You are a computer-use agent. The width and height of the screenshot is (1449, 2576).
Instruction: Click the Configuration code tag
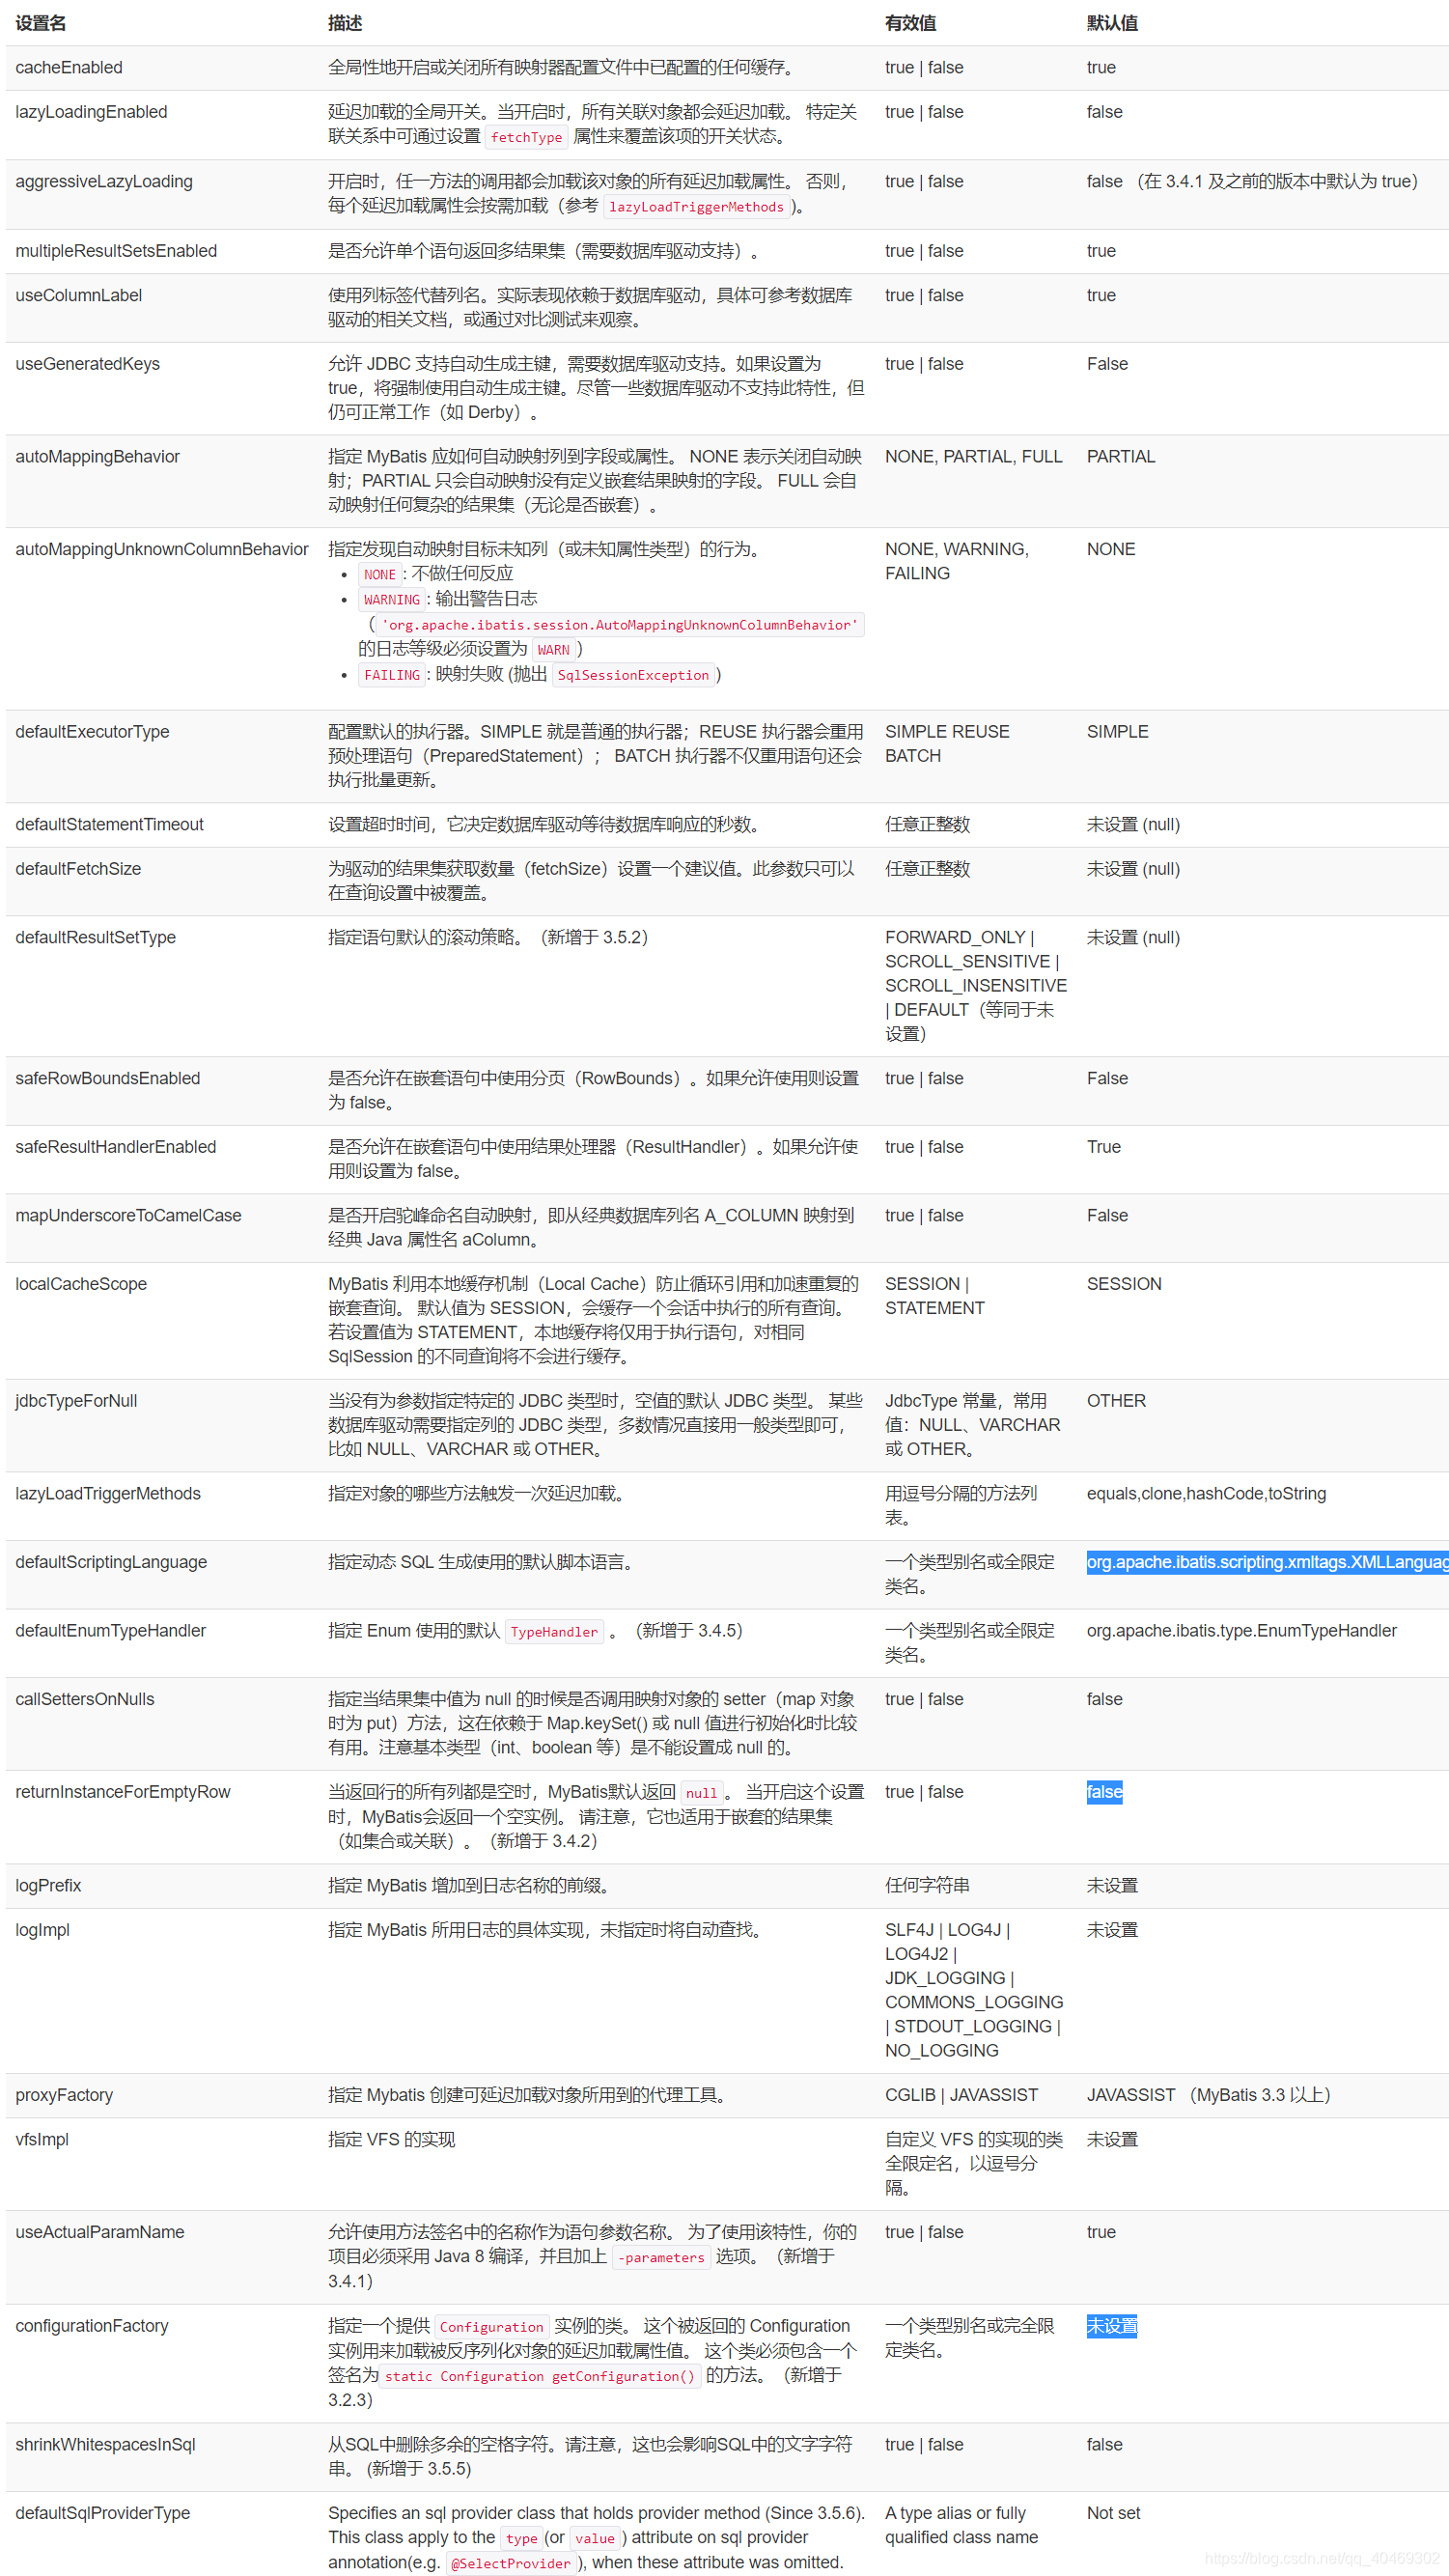[492, 2327]
